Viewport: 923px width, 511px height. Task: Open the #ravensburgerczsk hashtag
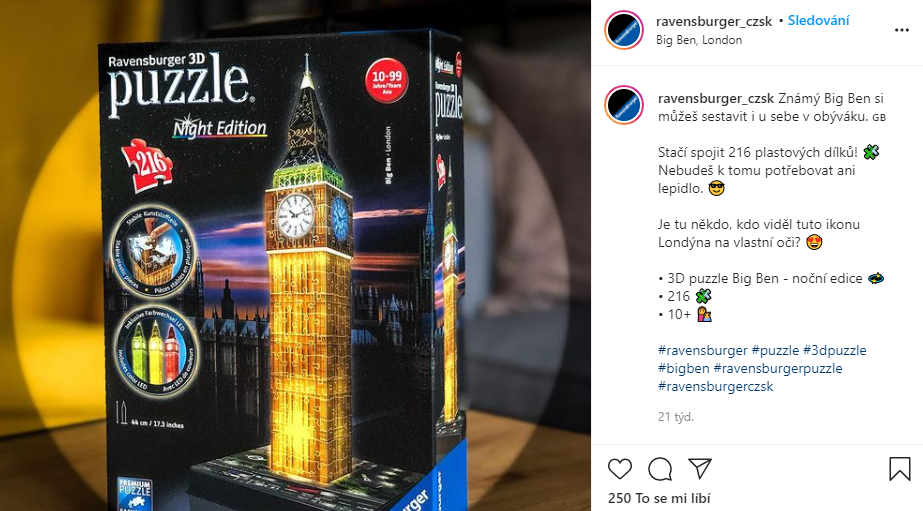pyautogui.click(x=716, y=387)
